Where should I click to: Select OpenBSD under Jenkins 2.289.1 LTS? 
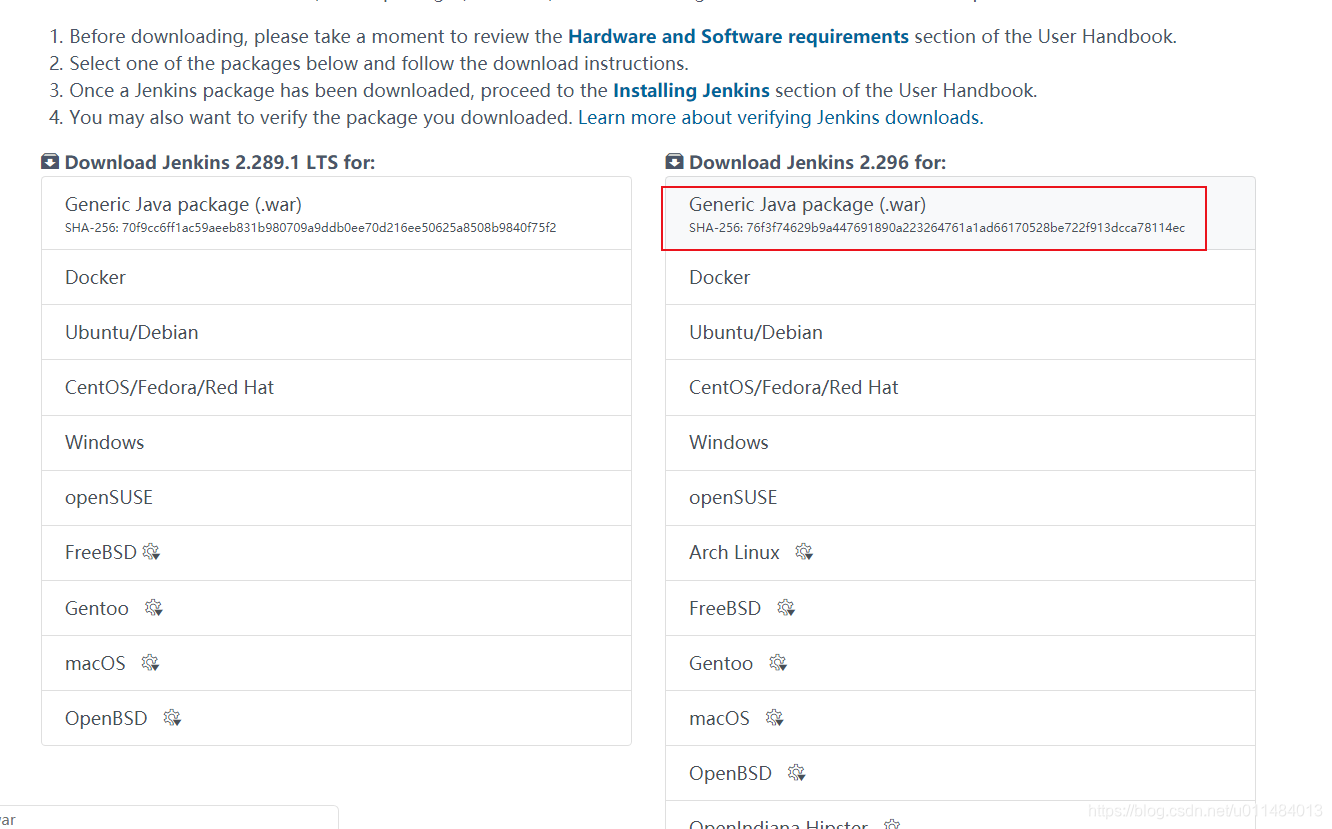[x=336, y=718]
